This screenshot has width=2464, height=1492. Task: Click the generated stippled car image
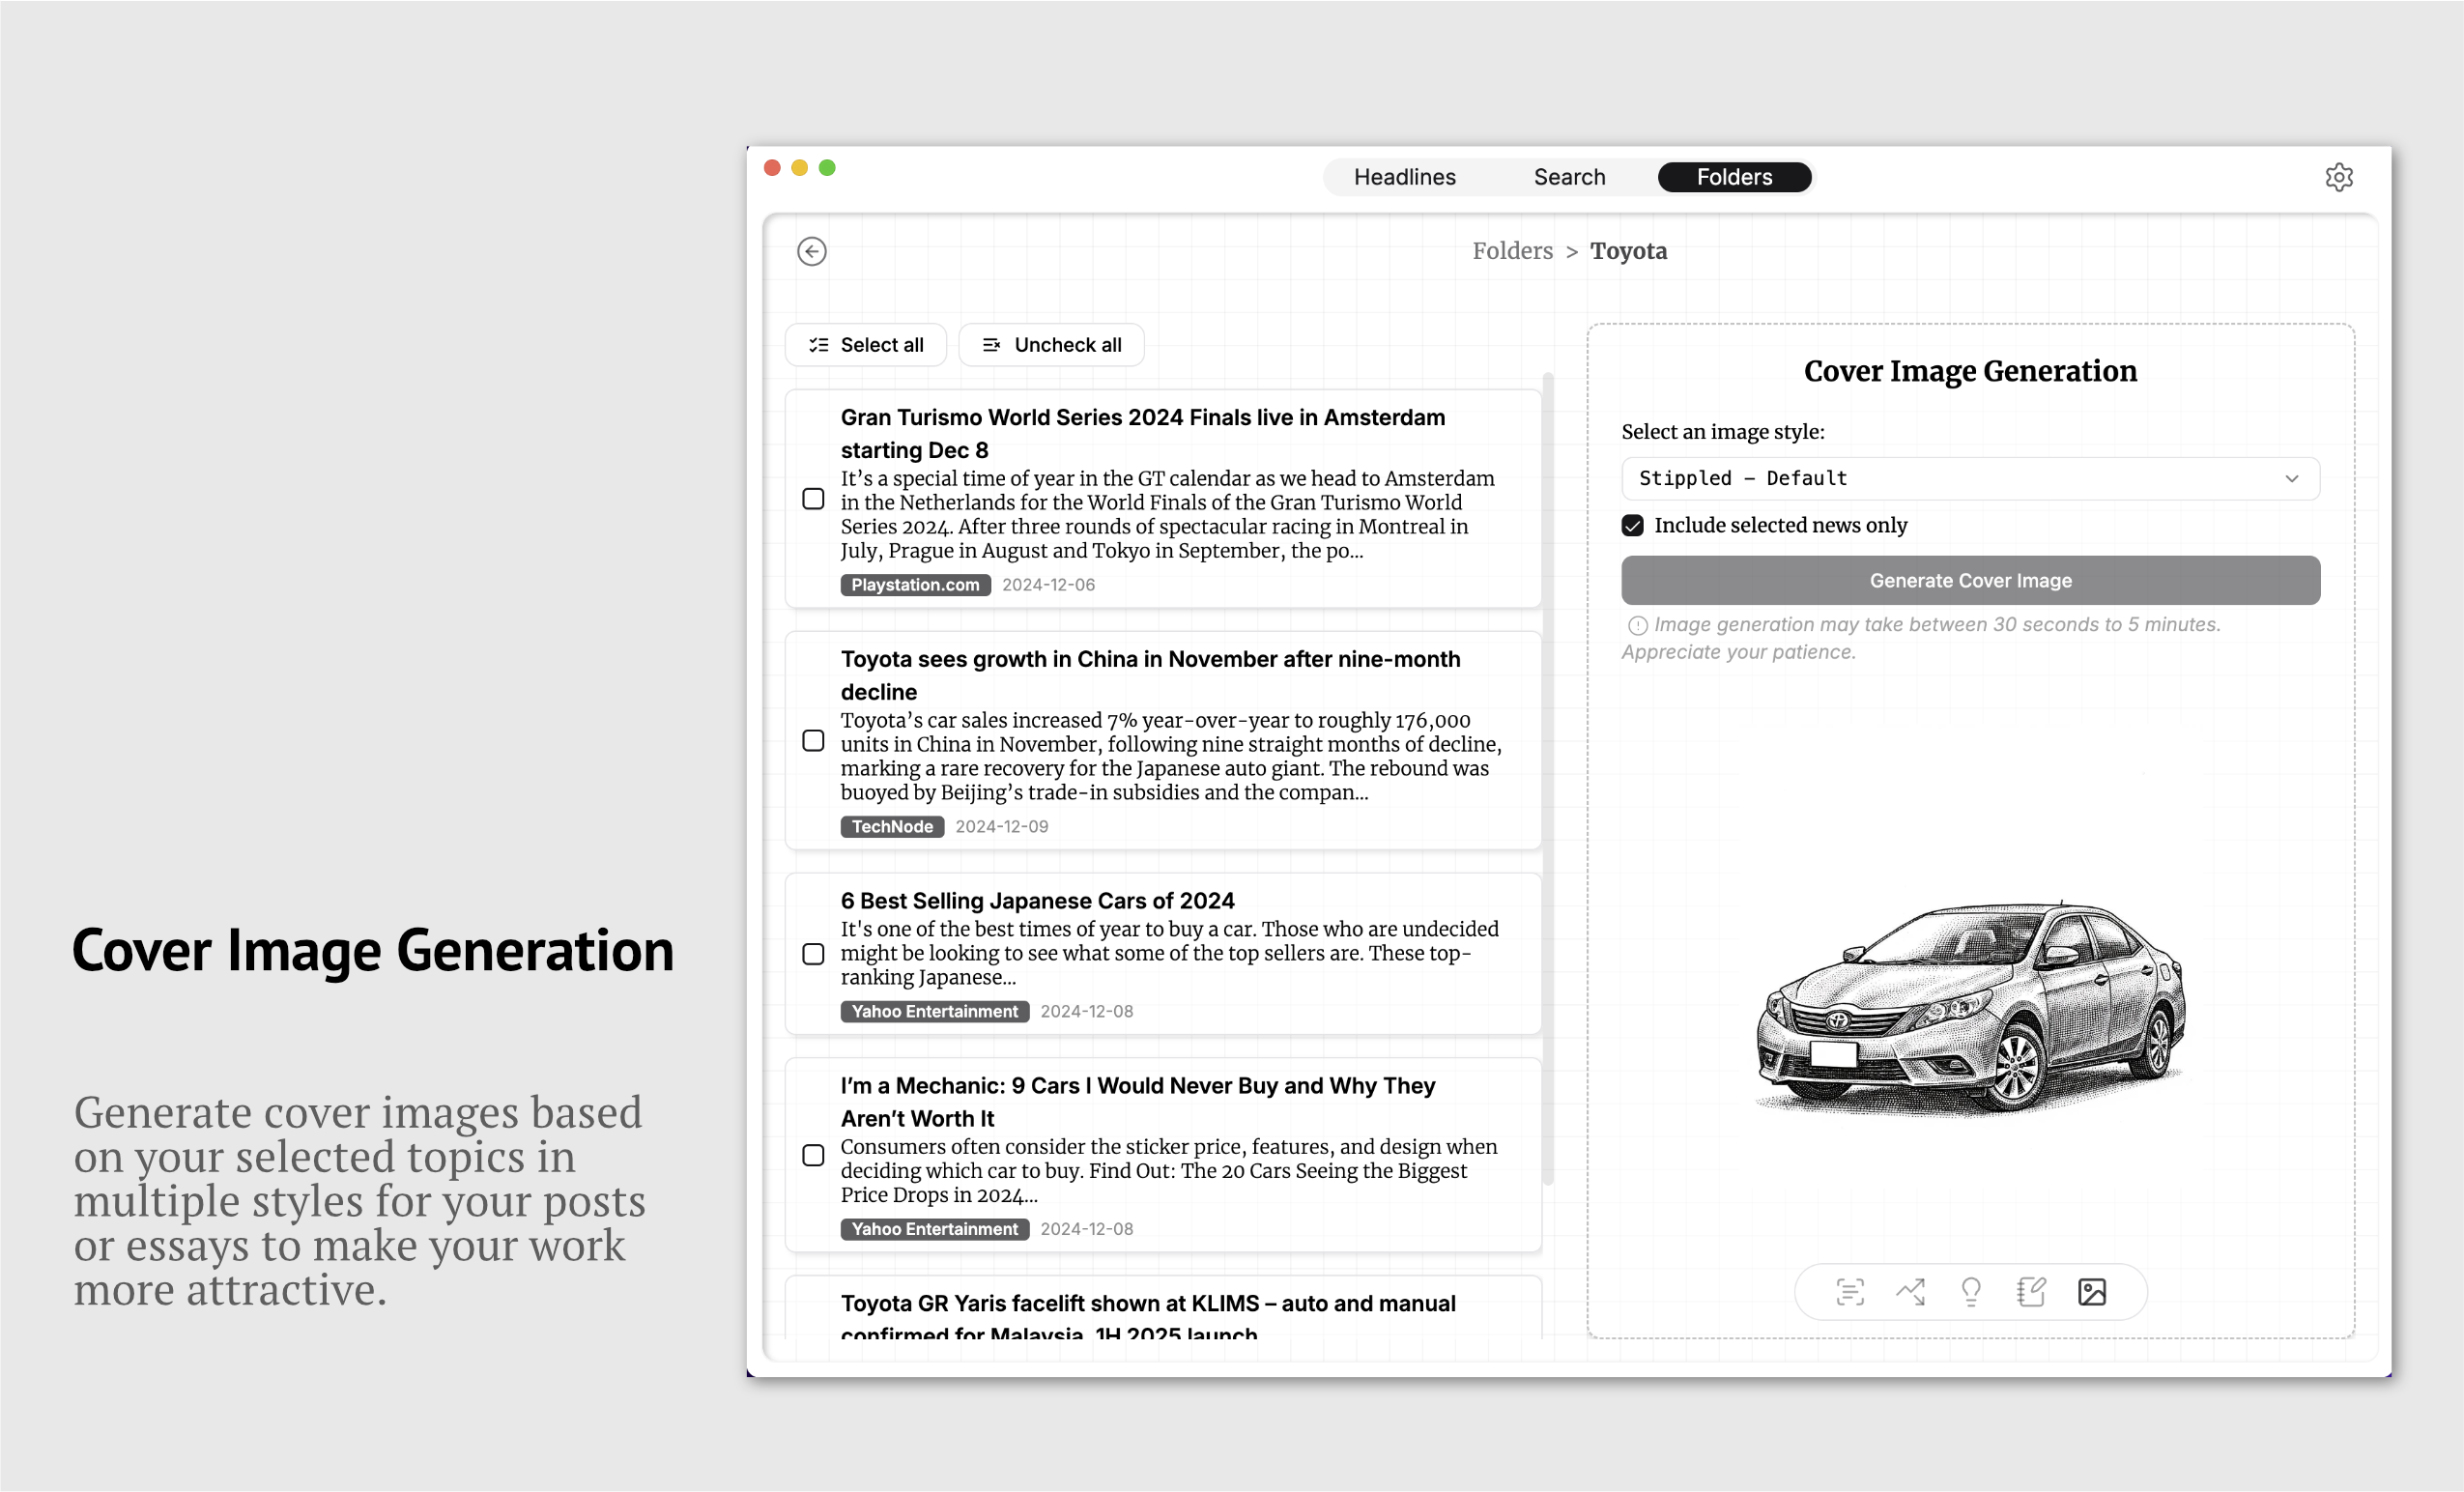(x=1970, y=1008)
